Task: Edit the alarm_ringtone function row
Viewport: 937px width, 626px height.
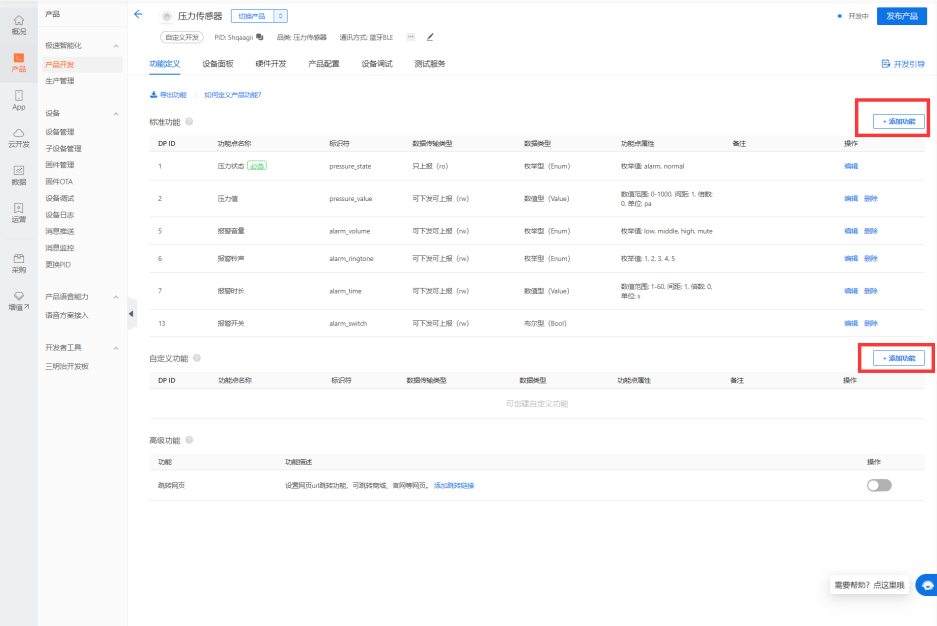Action: coord(851,258)
